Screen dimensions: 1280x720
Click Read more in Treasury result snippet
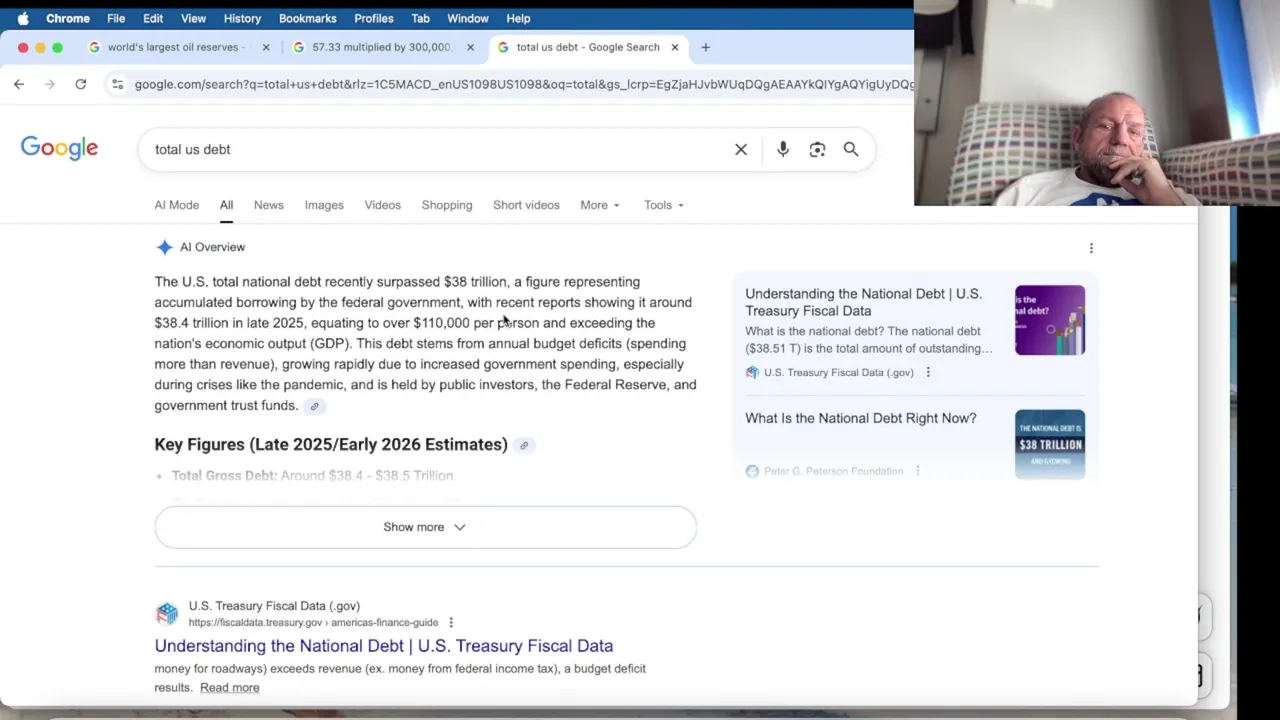pyautogui.click(x=229, y=687)
